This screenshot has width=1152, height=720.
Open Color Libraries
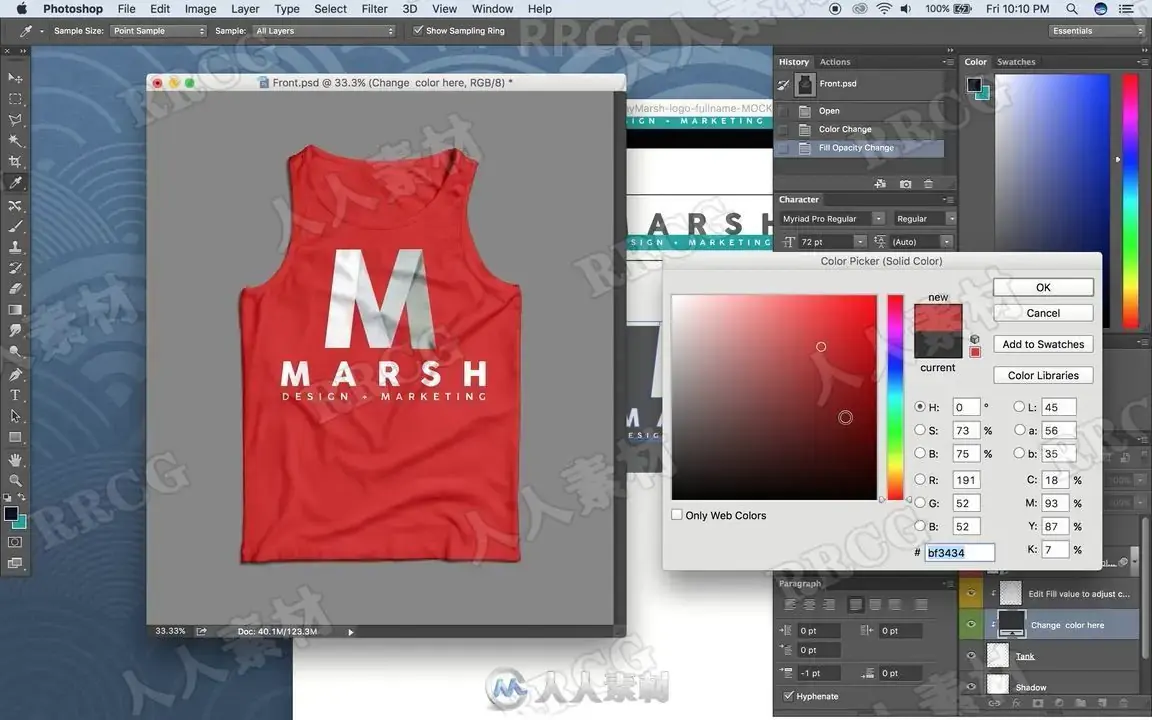pos(1043,375)
